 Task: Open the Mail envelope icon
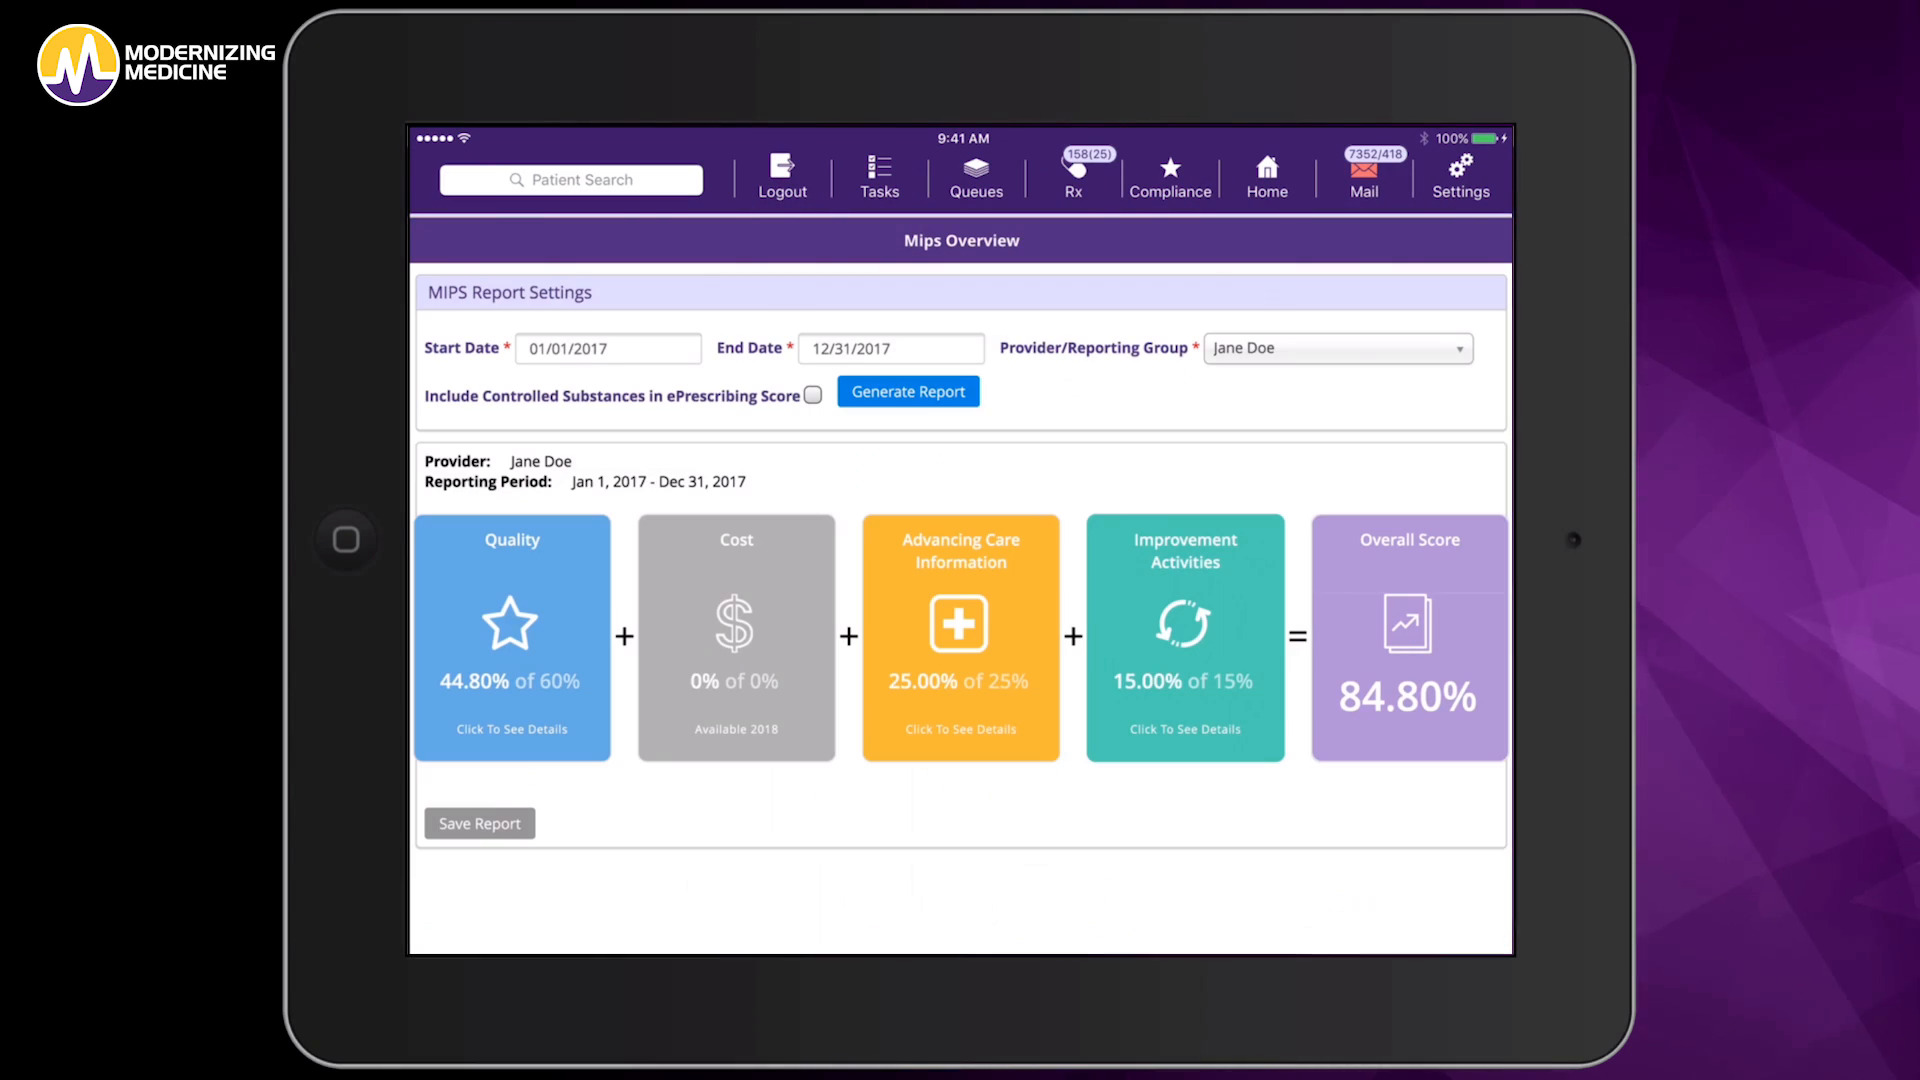[1364, 170]
